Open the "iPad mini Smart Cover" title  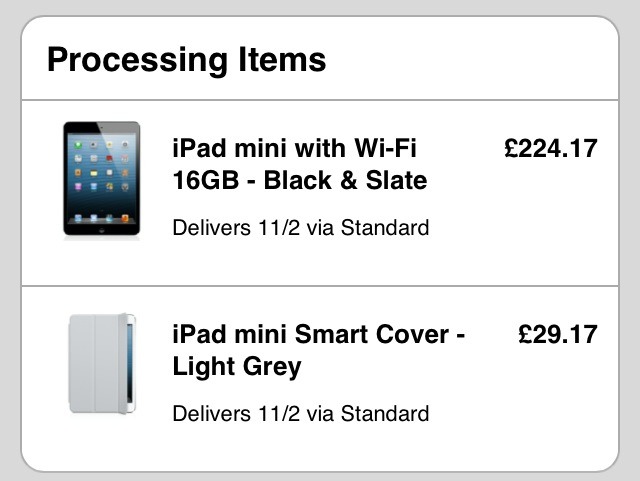(x=318, y=334)
